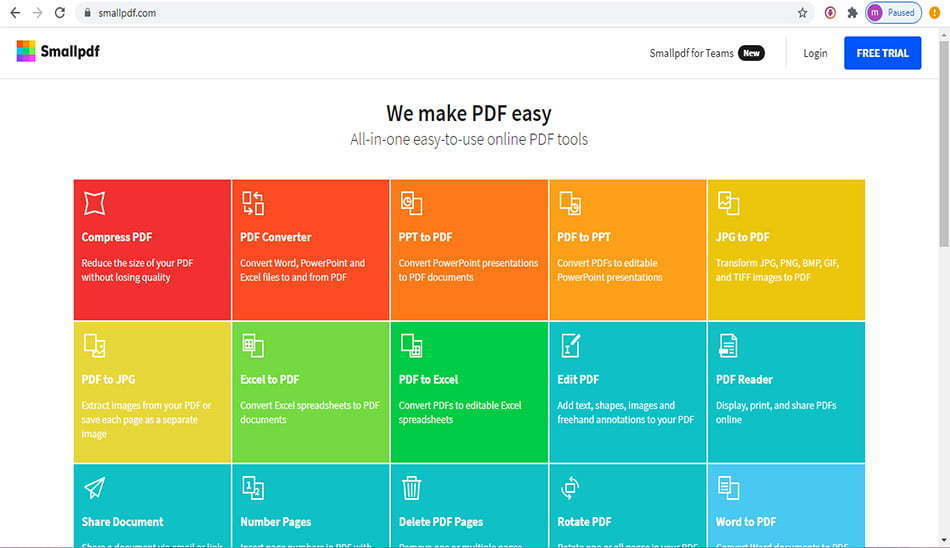Open the Delete PDF Pages title
Image resolution: width=950 pixels, height=548 pixels.
tap(441, 522)
